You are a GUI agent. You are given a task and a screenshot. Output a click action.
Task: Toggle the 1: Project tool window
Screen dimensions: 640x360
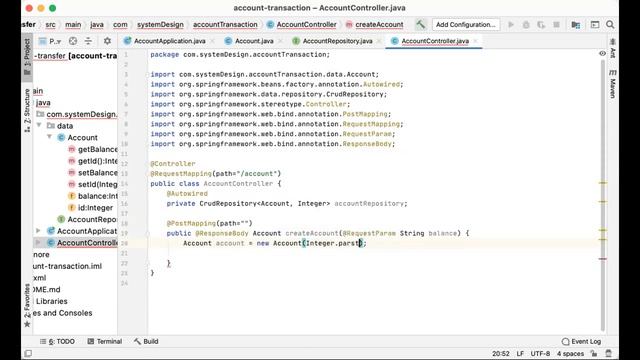(x=27, y=57)
